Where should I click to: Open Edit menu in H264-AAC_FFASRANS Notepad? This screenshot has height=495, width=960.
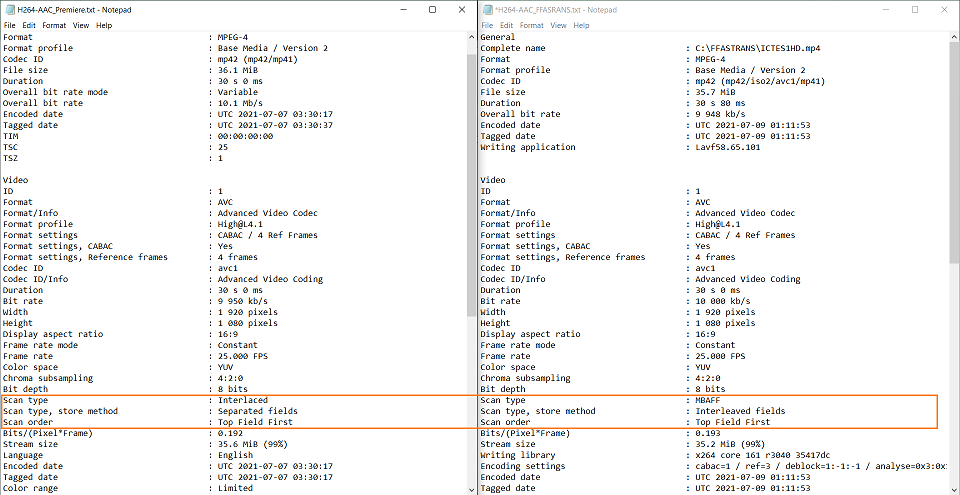coord(506,25)
